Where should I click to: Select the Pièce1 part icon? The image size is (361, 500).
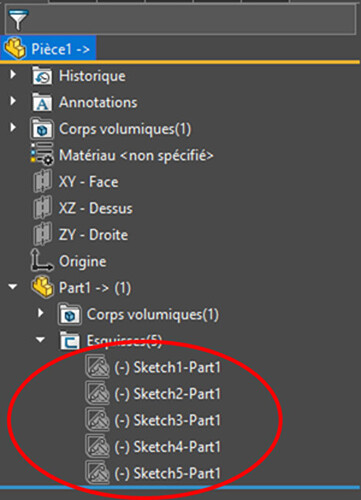click(14, 49)
